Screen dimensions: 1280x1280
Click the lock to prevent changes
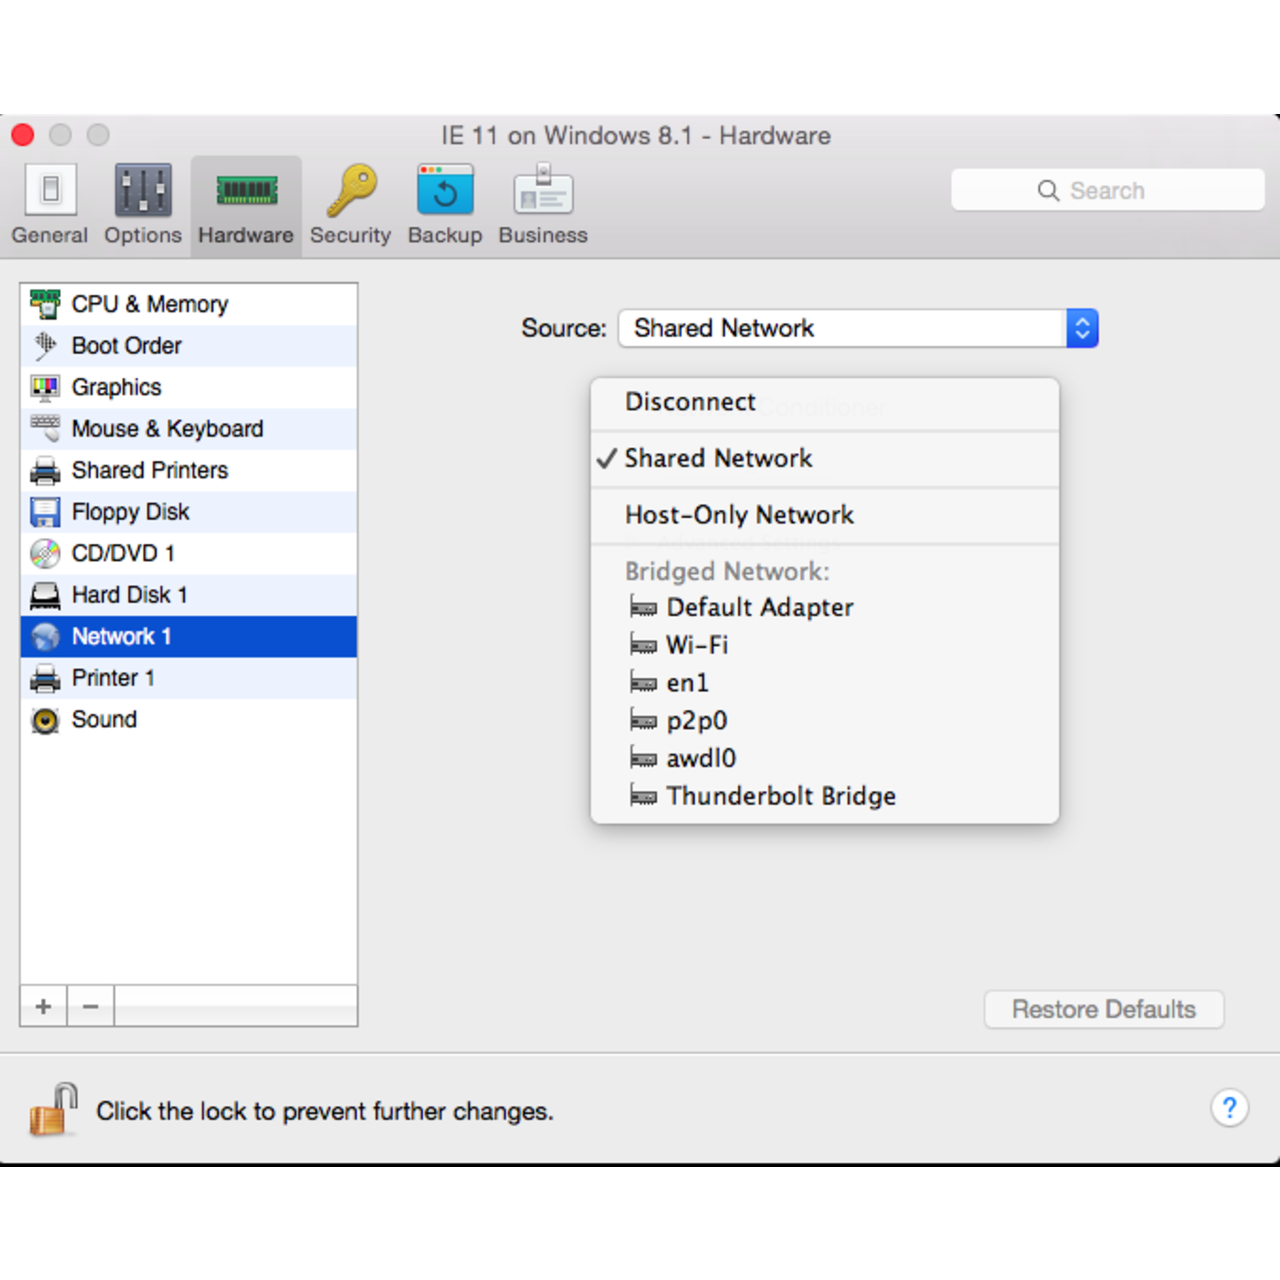pyautogui.click(x=52, y=1108)
